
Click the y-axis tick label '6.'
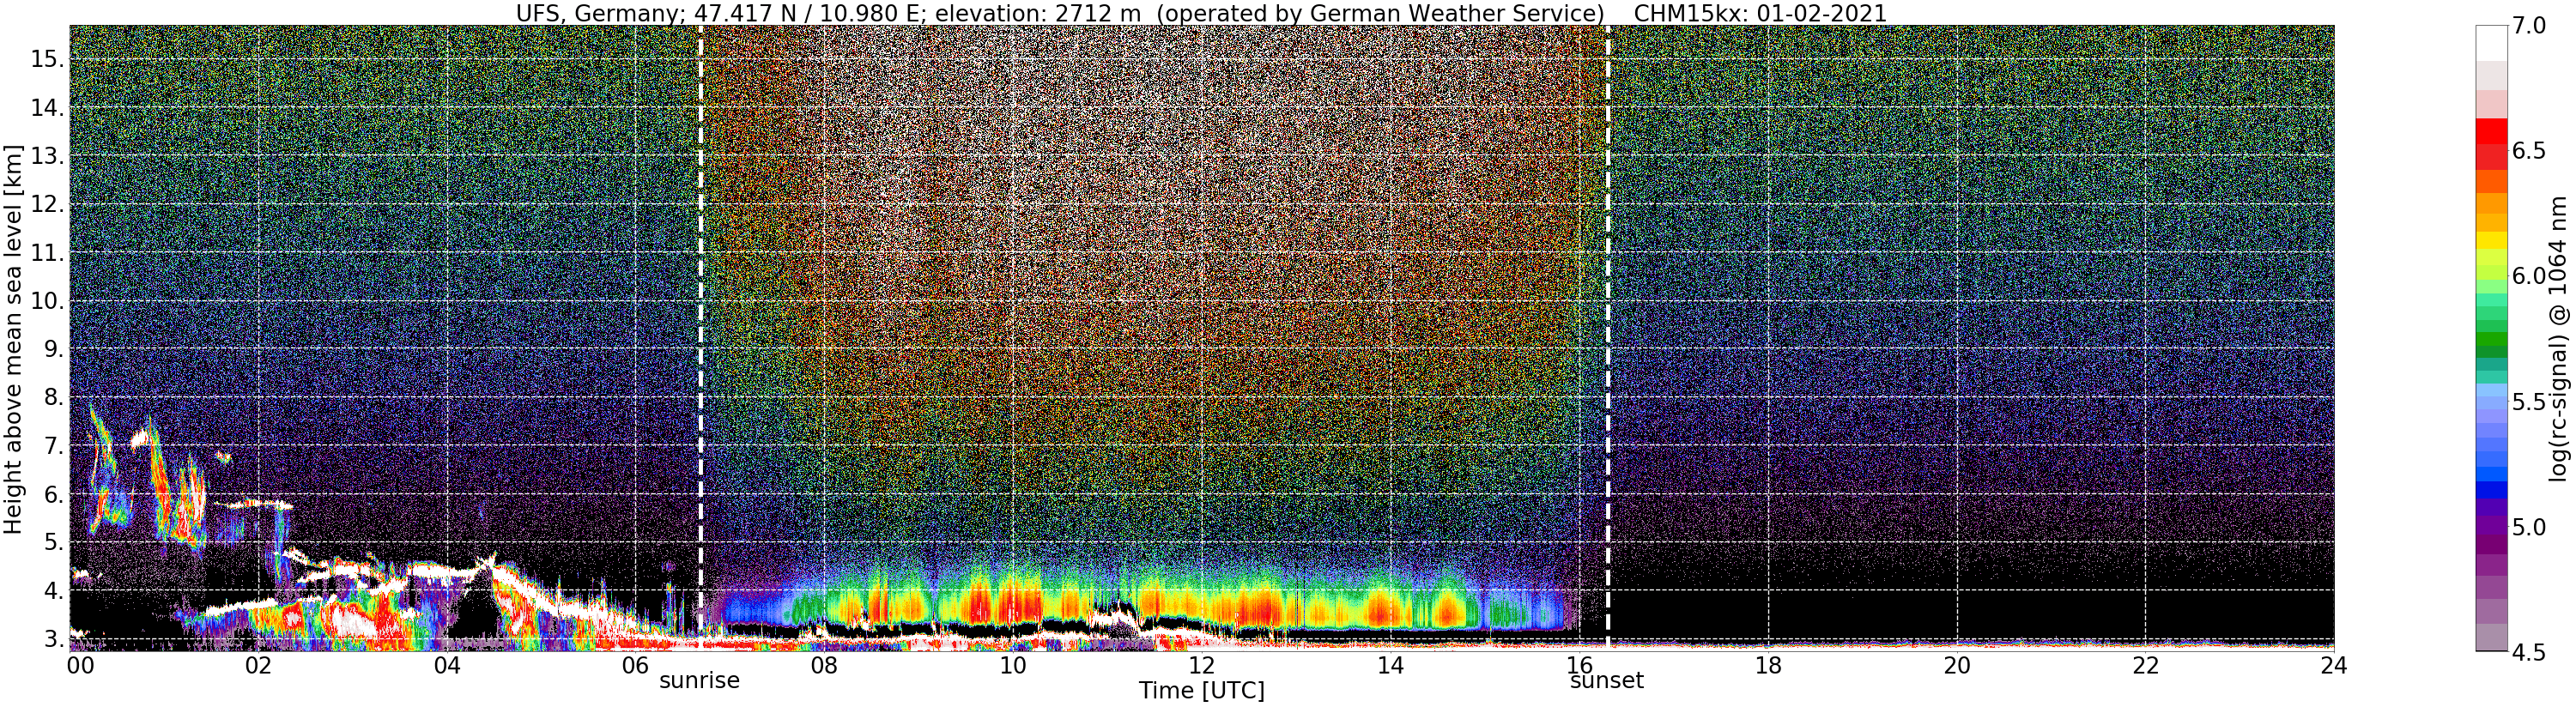[x=54, y=494]
